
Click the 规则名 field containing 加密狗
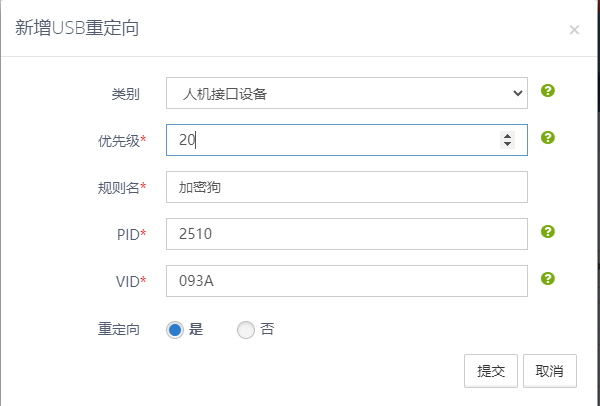click(x=346, y=187)
